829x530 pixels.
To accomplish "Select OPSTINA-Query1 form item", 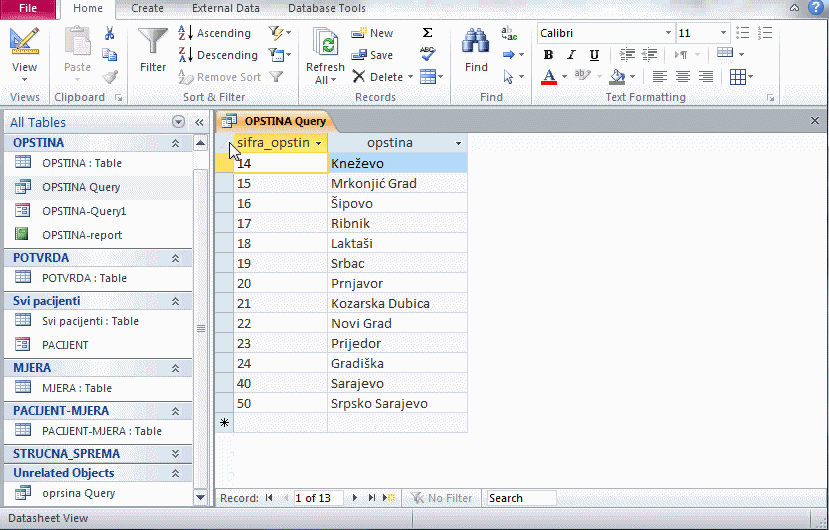I will [x=84, y=211].
